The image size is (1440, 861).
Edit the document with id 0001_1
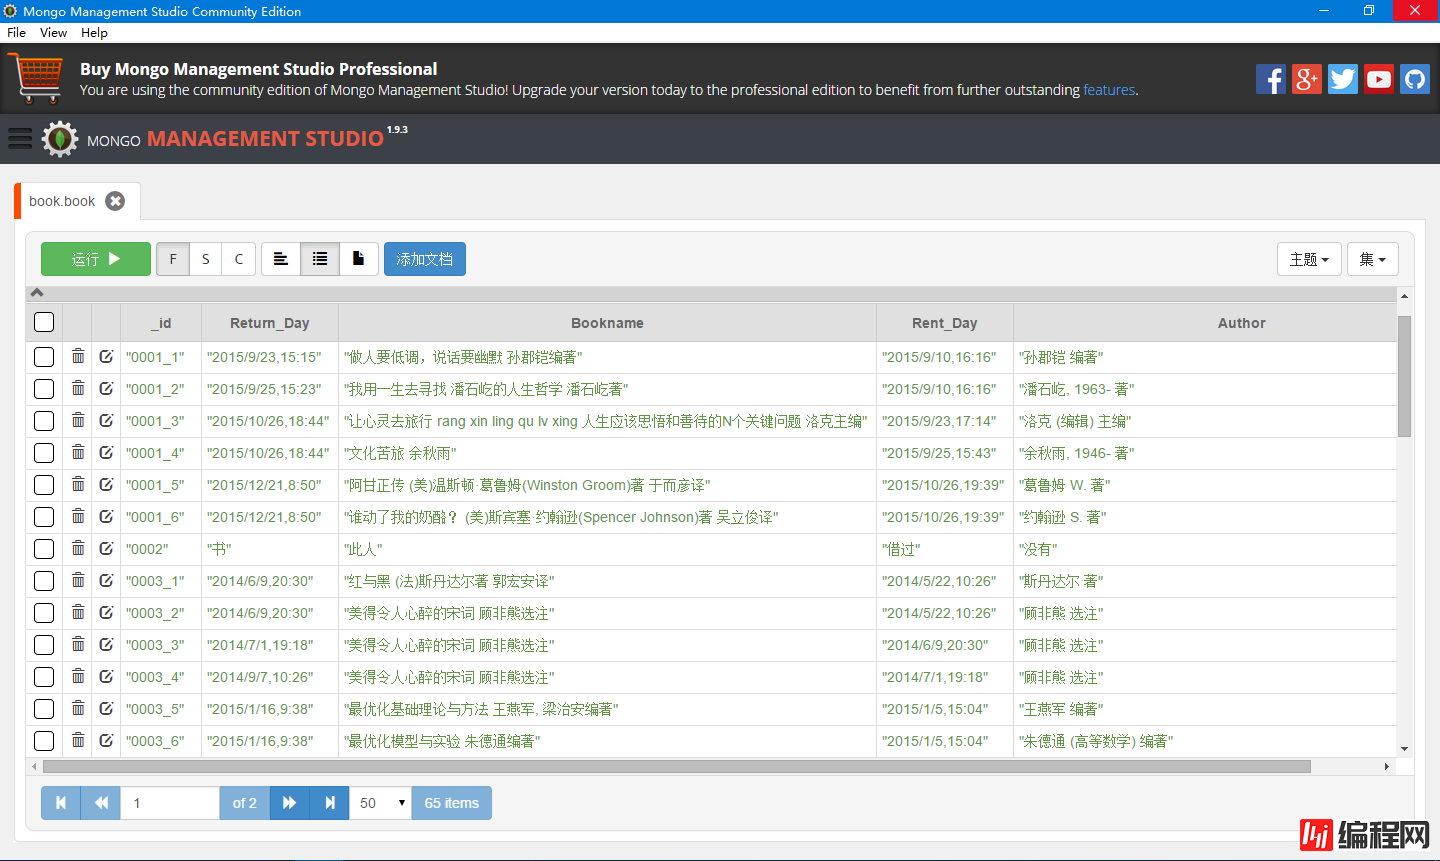(x=106, y=356)
